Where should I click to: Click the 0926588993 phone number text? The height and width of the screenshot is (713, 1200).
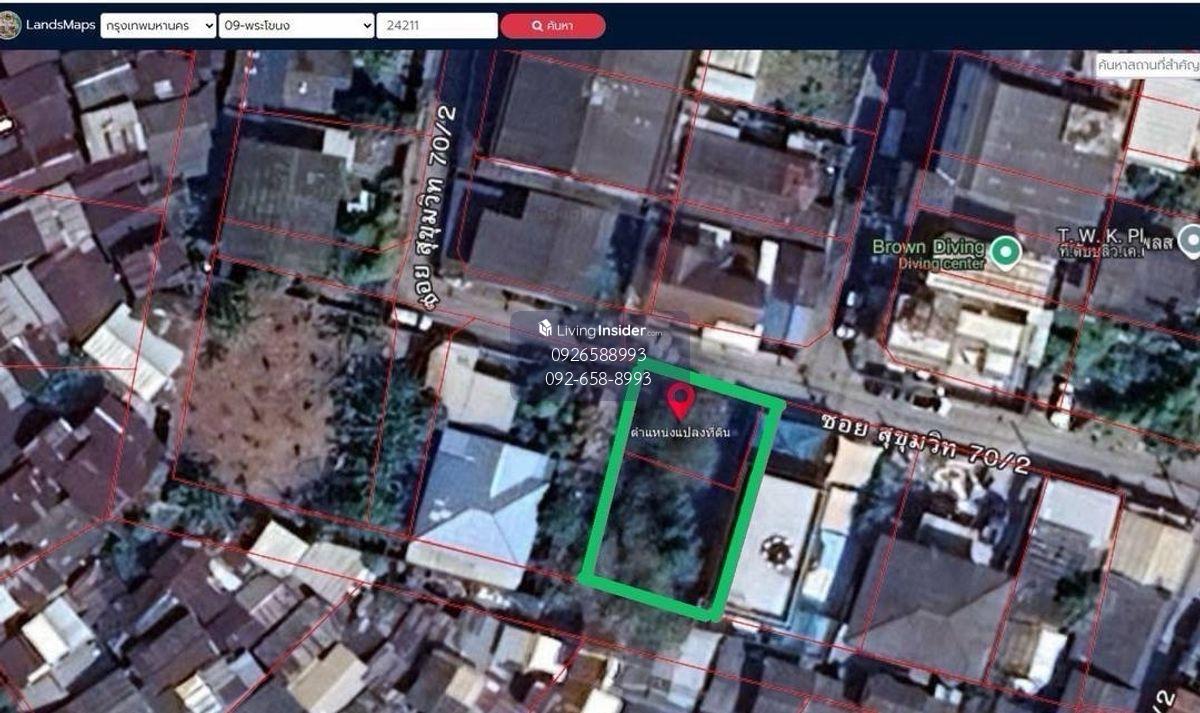tap(598, 355)
